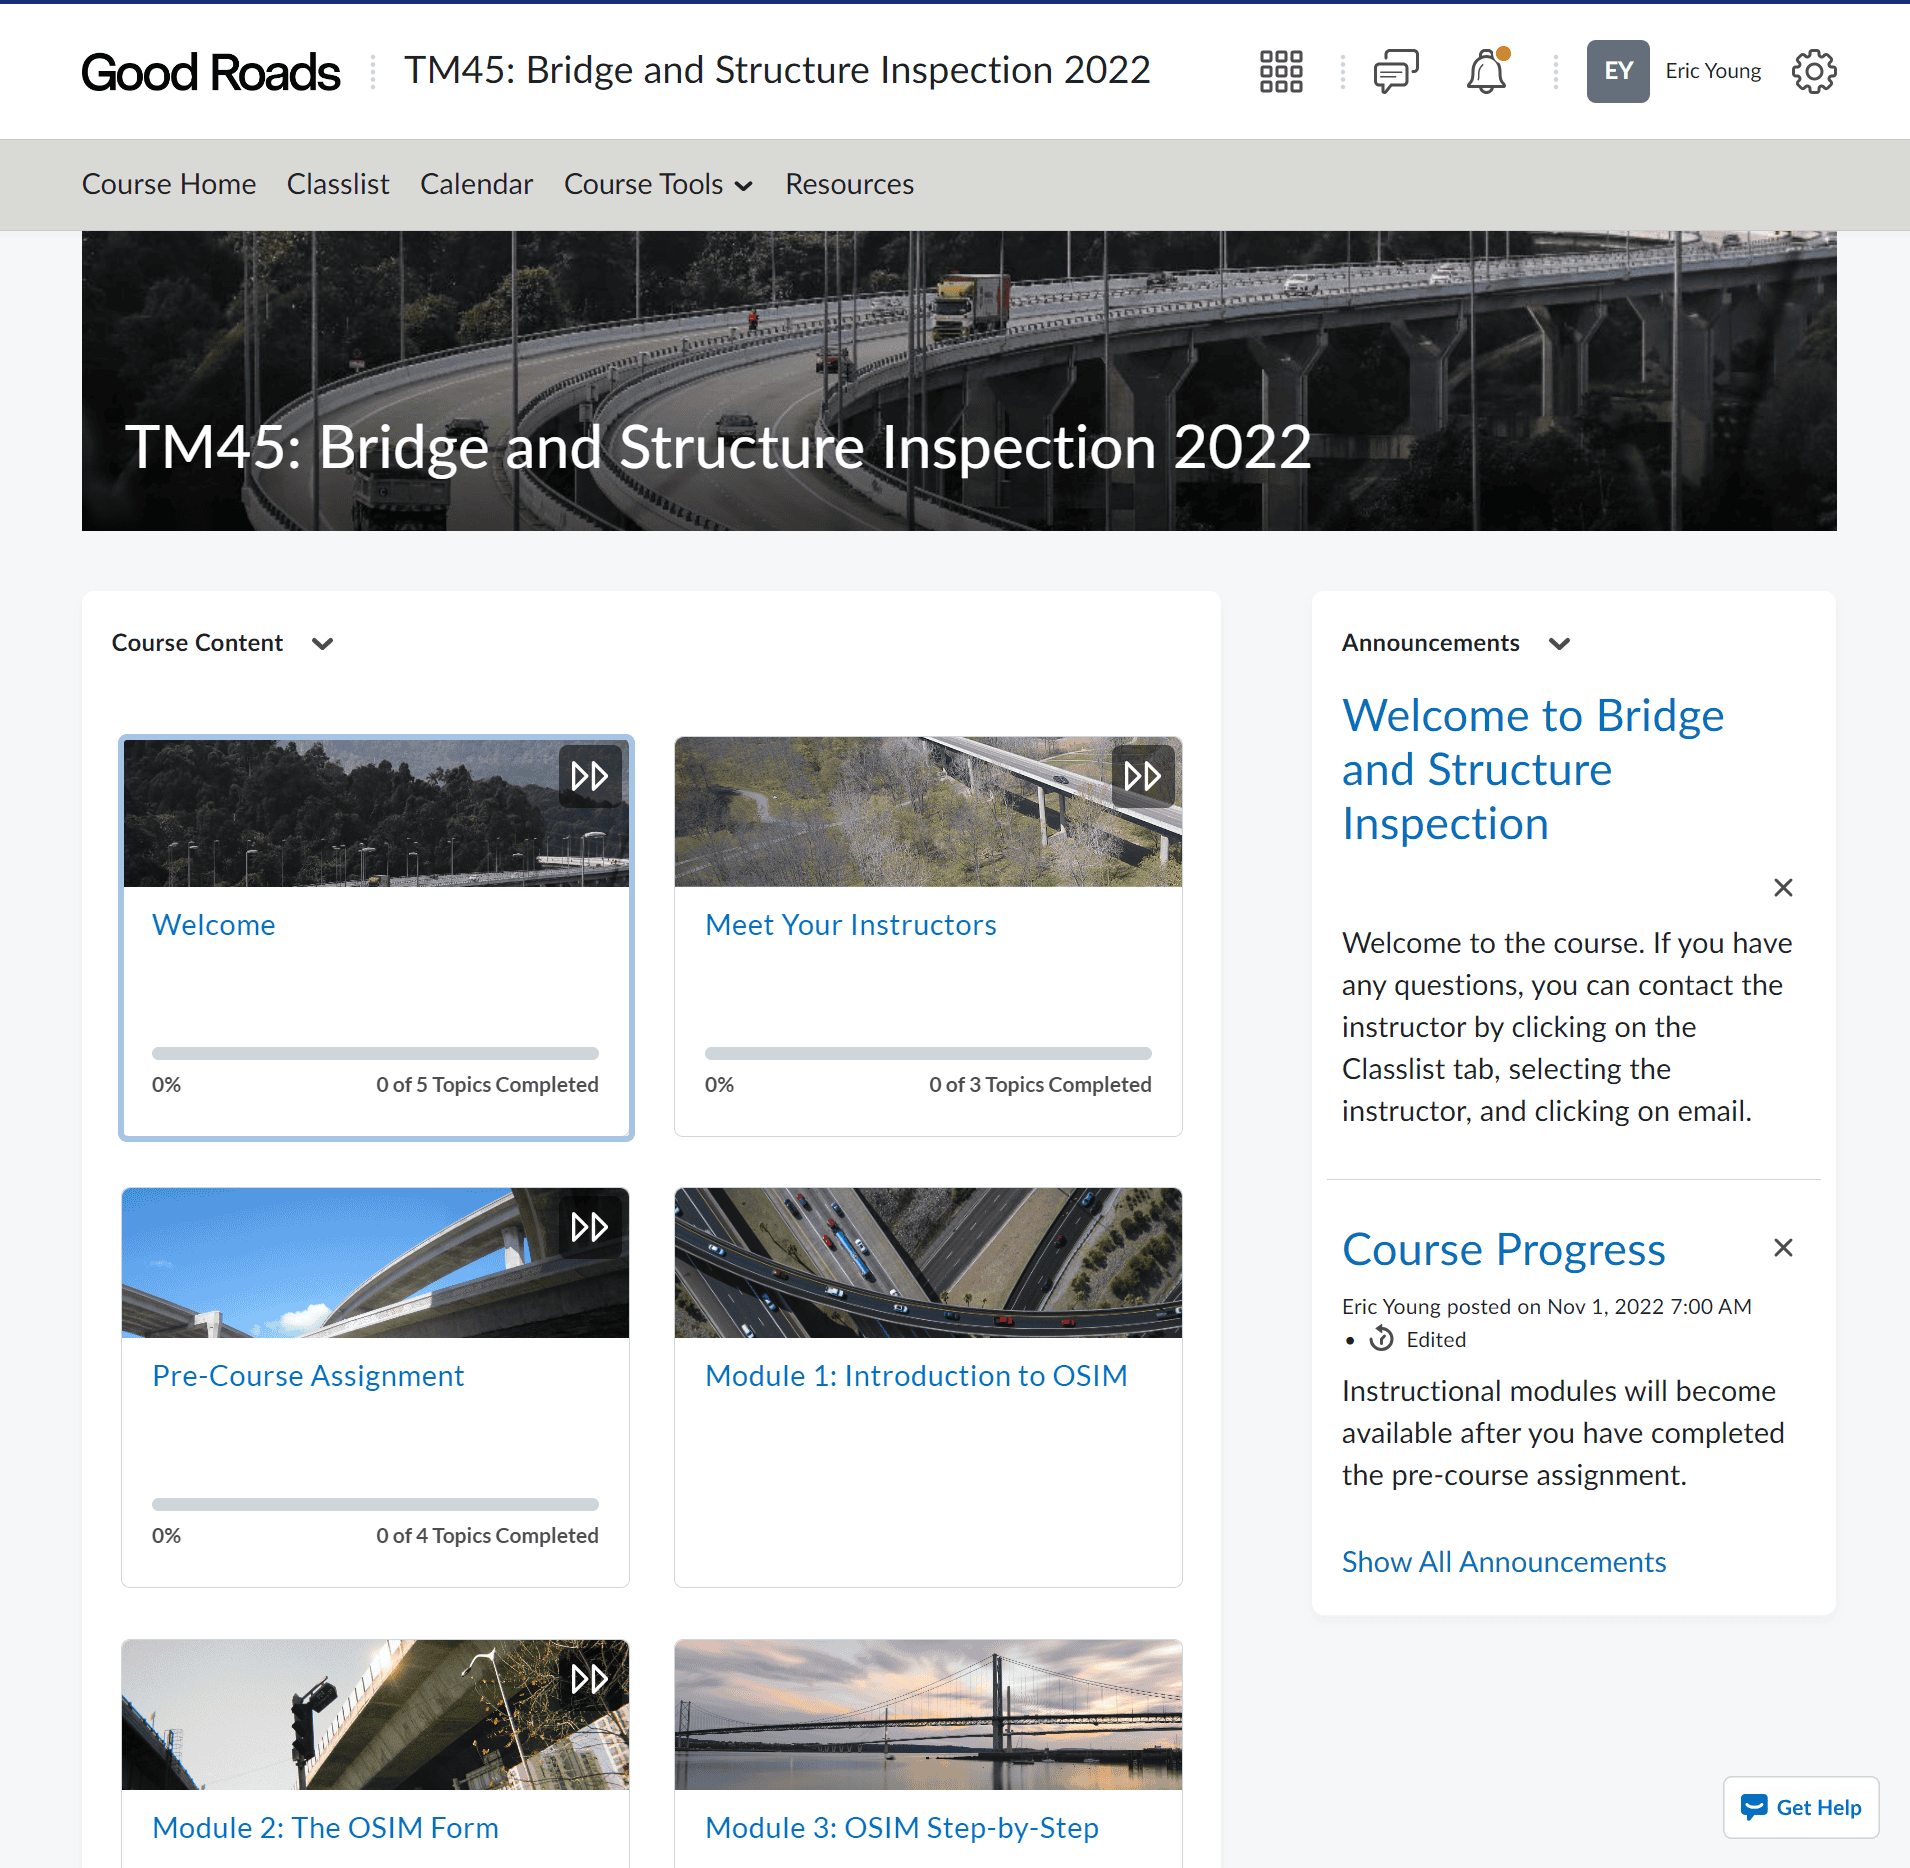Click the skip-ahead icon on the Welcome card
This screenshot has height=1868, width=1910.
tap(590, 775)
